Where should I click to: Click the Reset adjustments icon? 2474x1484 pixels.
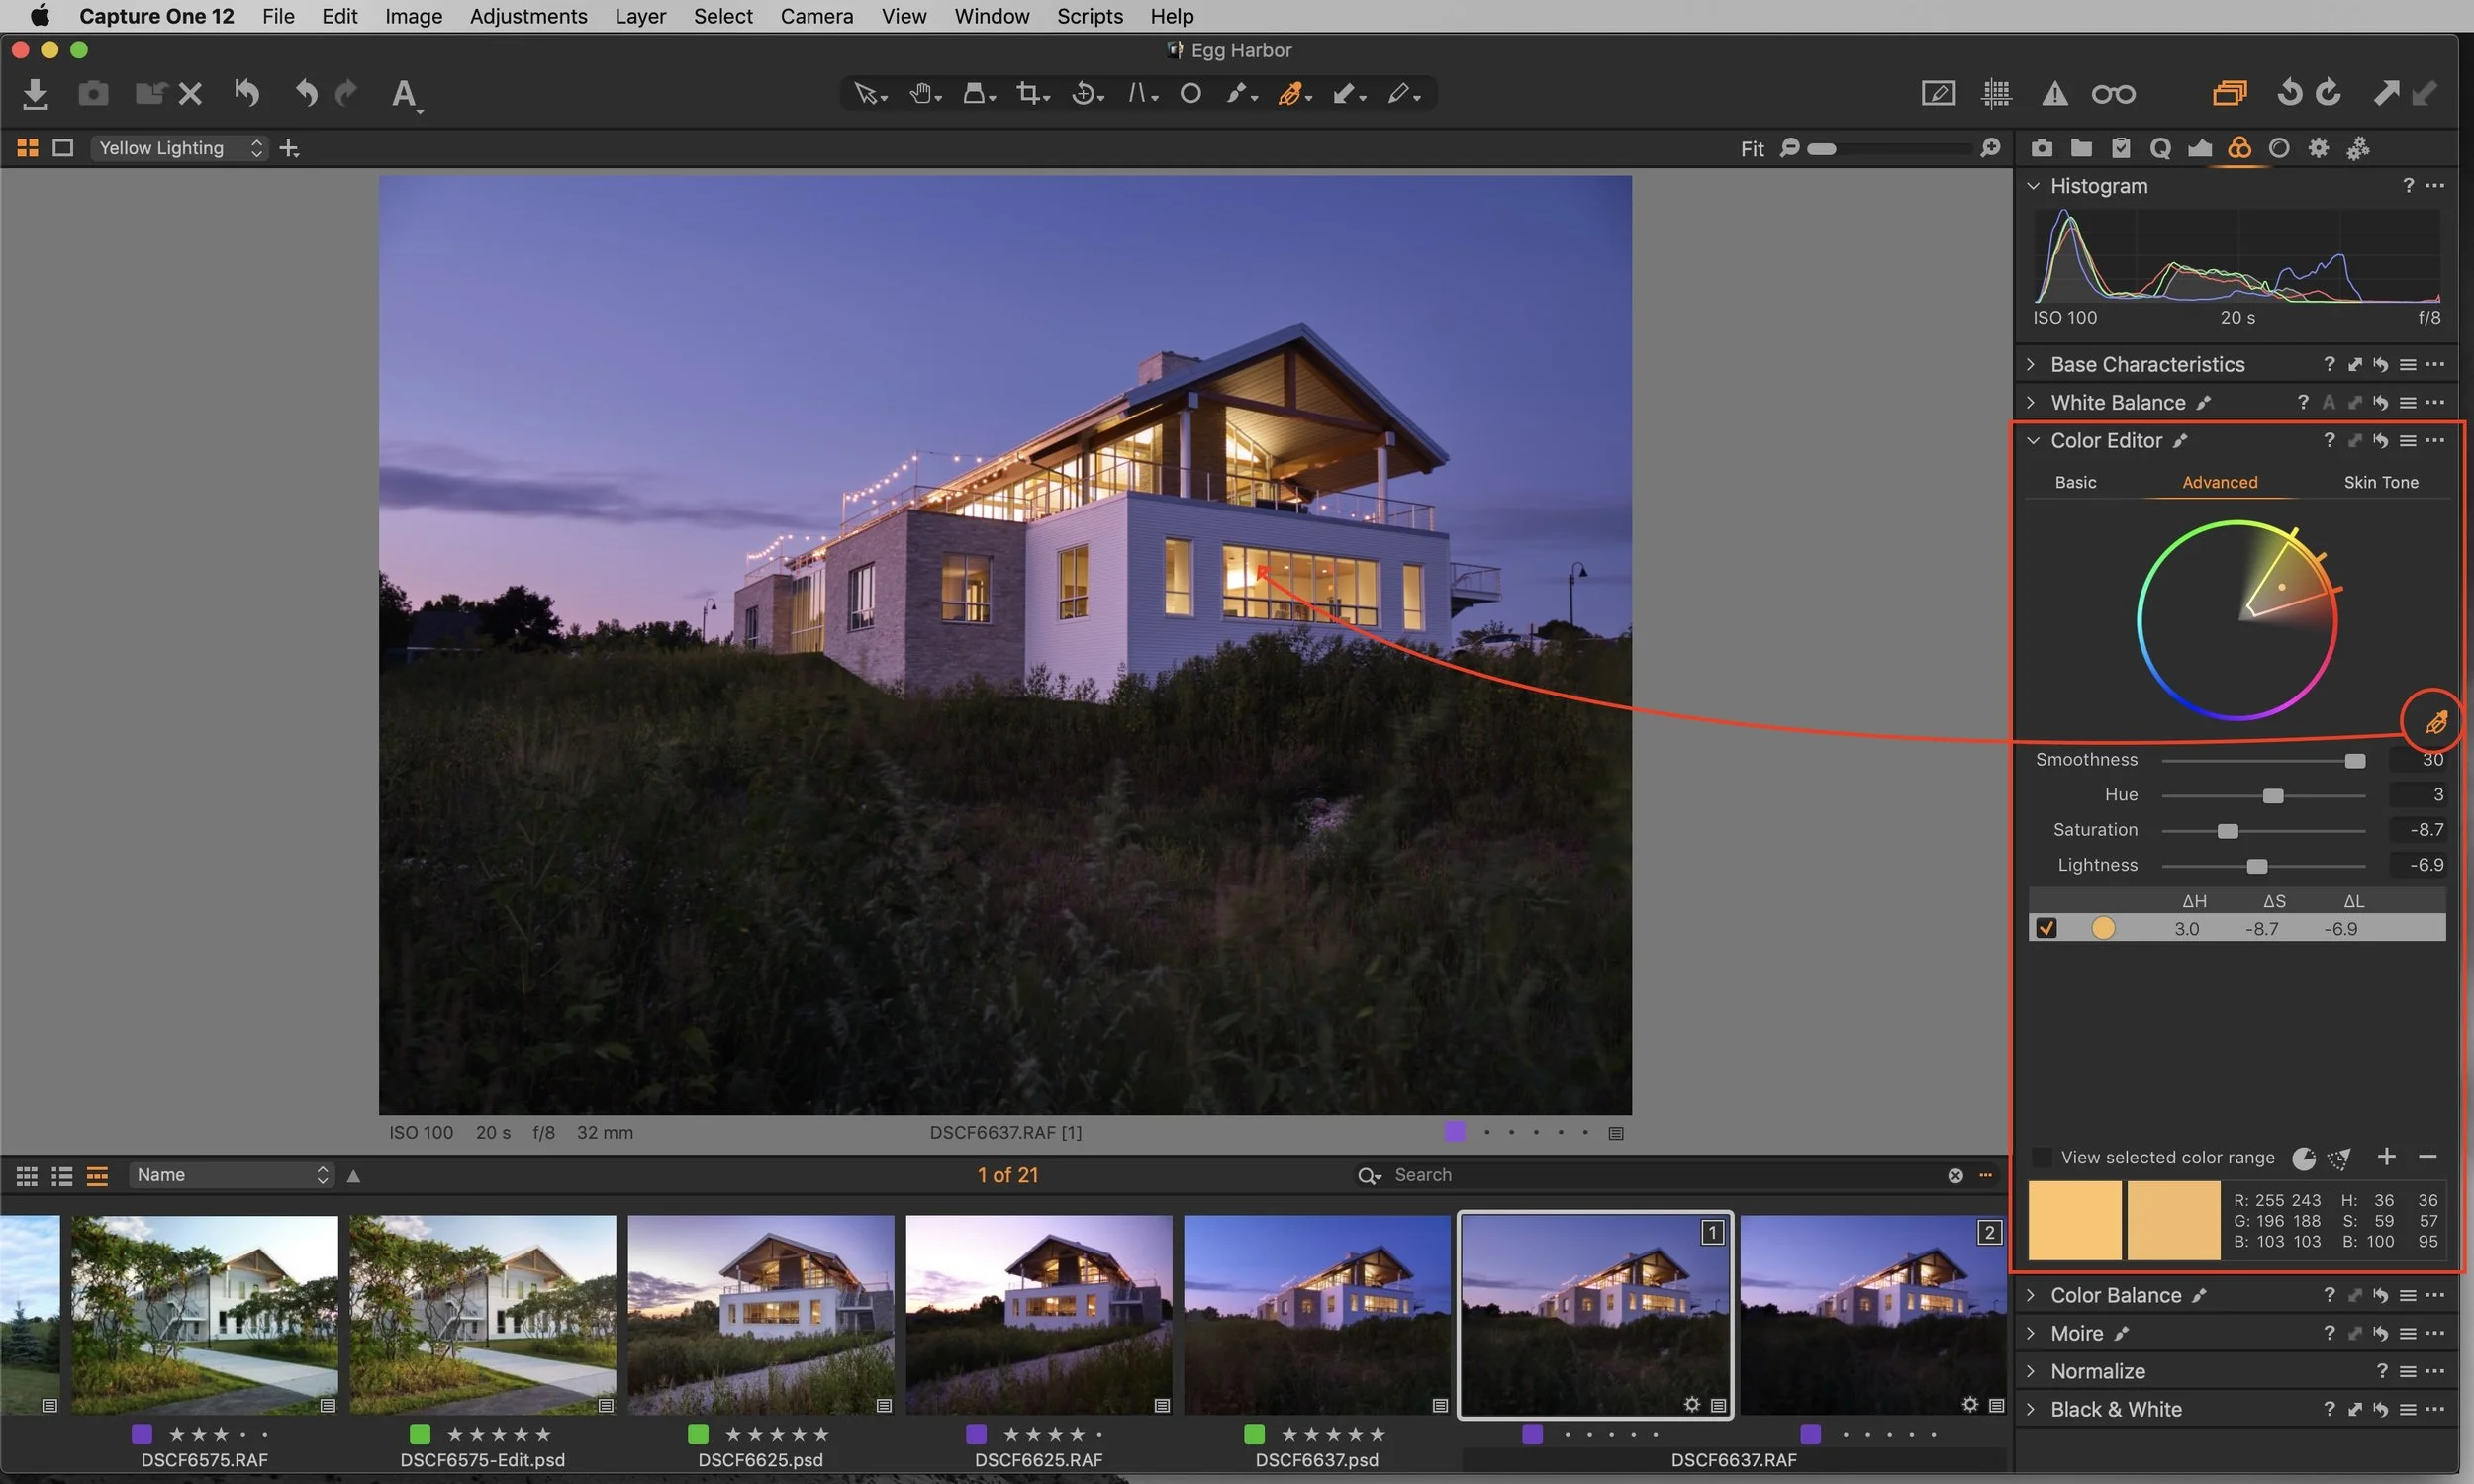click(x=247, y=93)
